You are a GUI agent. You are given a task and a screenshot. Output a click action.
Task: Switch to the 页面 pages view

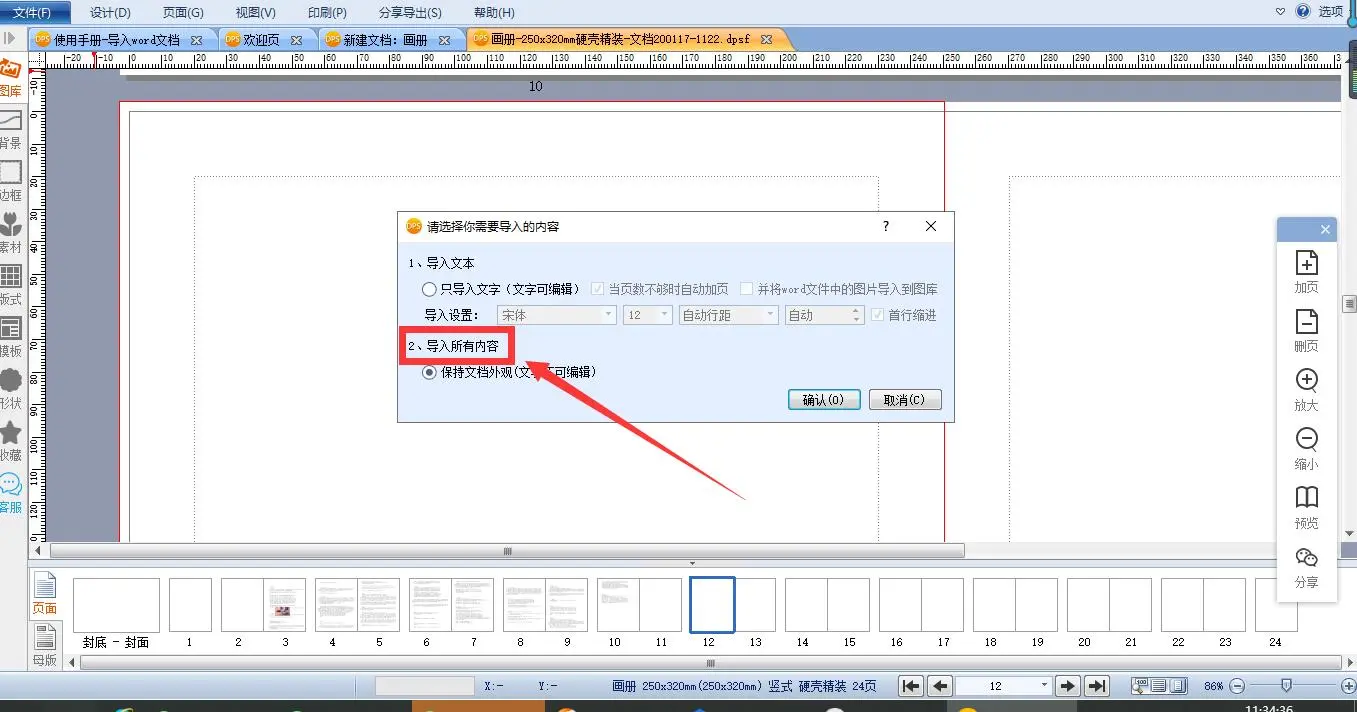click(x=45, y=593)
